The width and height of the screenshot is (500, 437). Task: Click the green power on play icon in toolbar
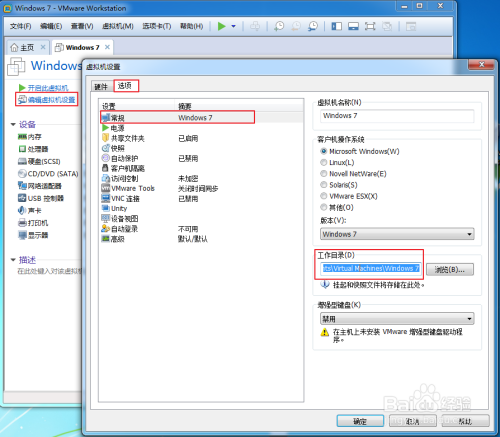click(222, 26)
